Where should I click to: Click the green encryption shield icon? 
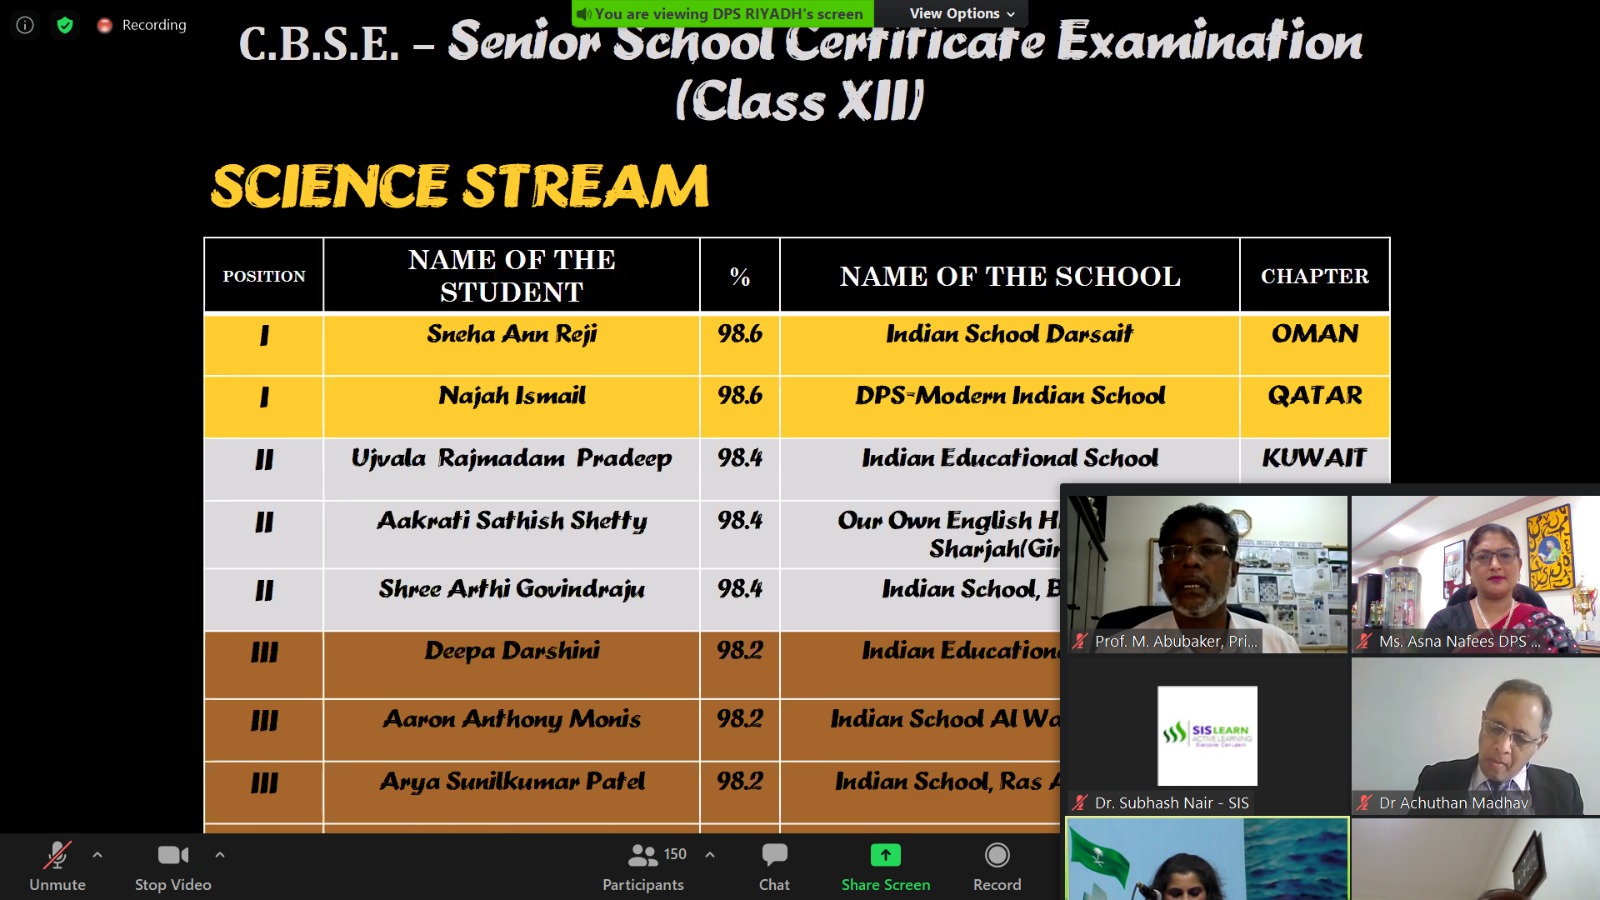(65, 25)
